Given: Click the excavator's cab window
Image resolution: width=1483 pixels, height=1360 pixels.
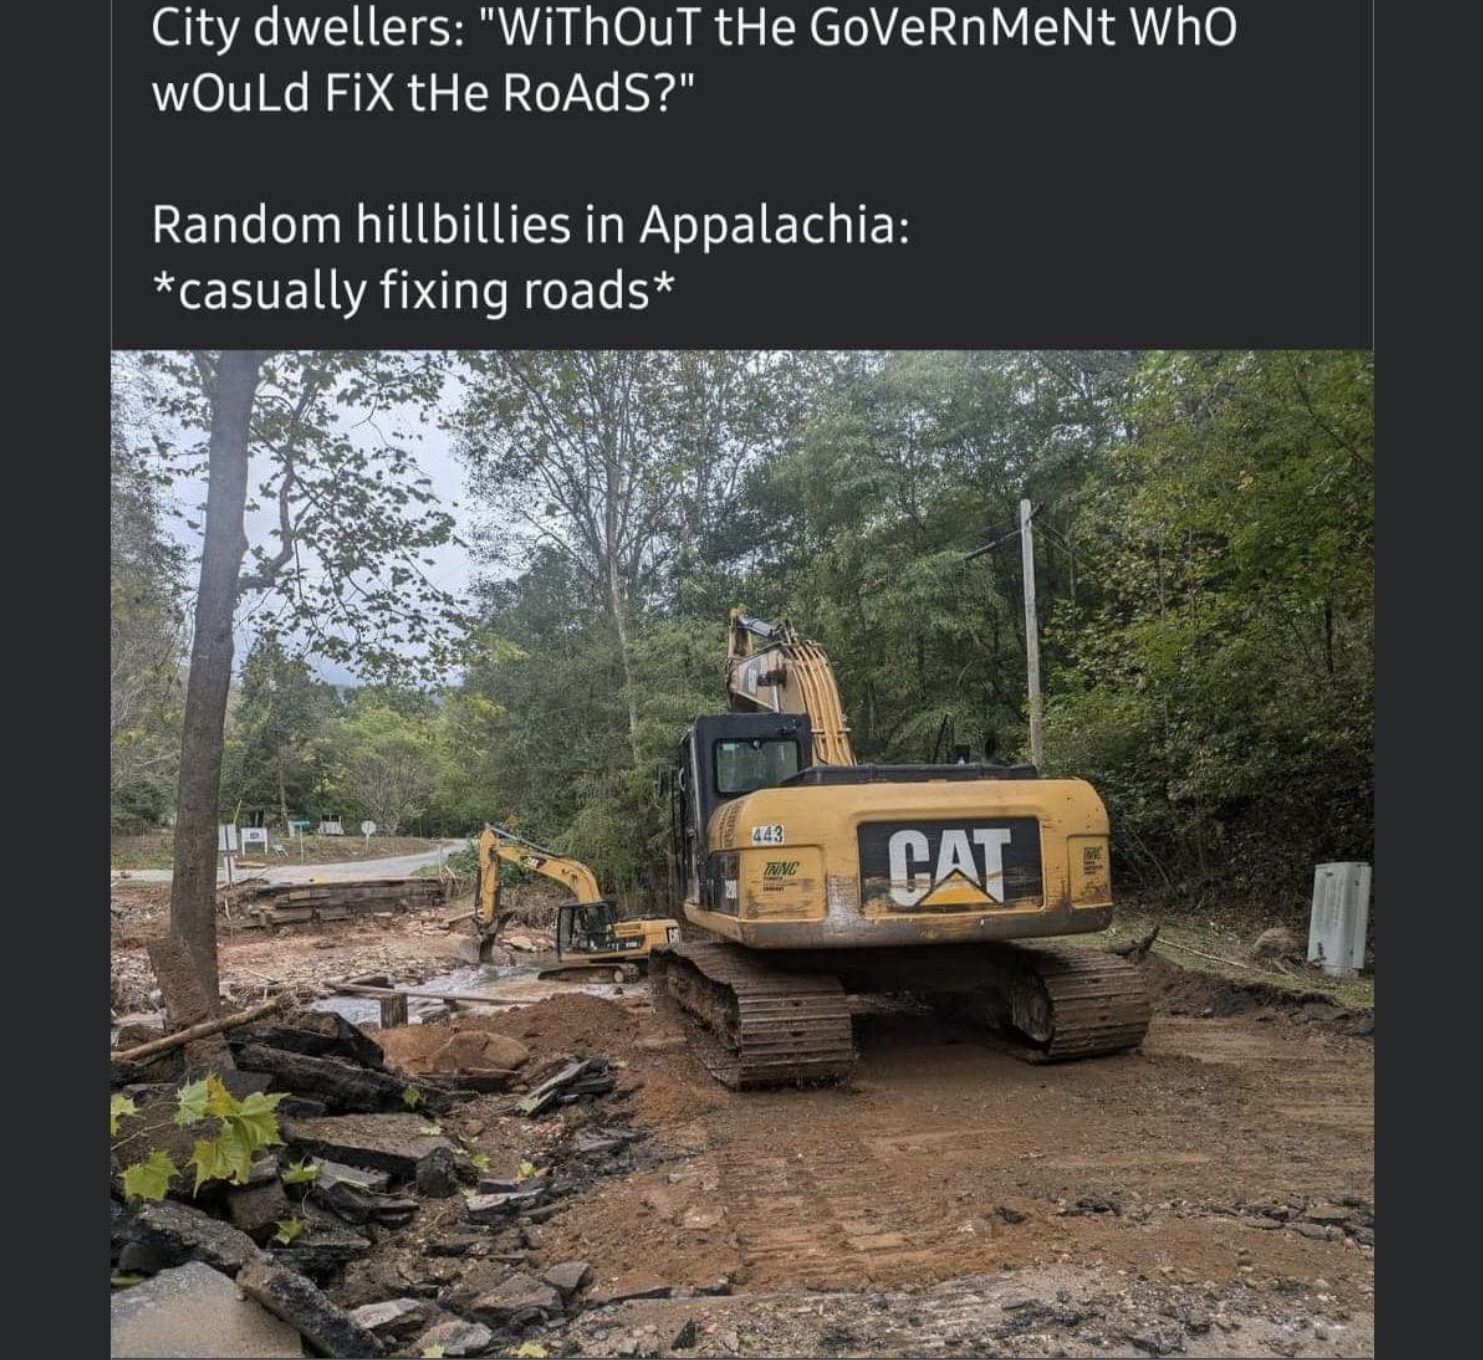Looking at the screenshot, I should coord(755,765).
